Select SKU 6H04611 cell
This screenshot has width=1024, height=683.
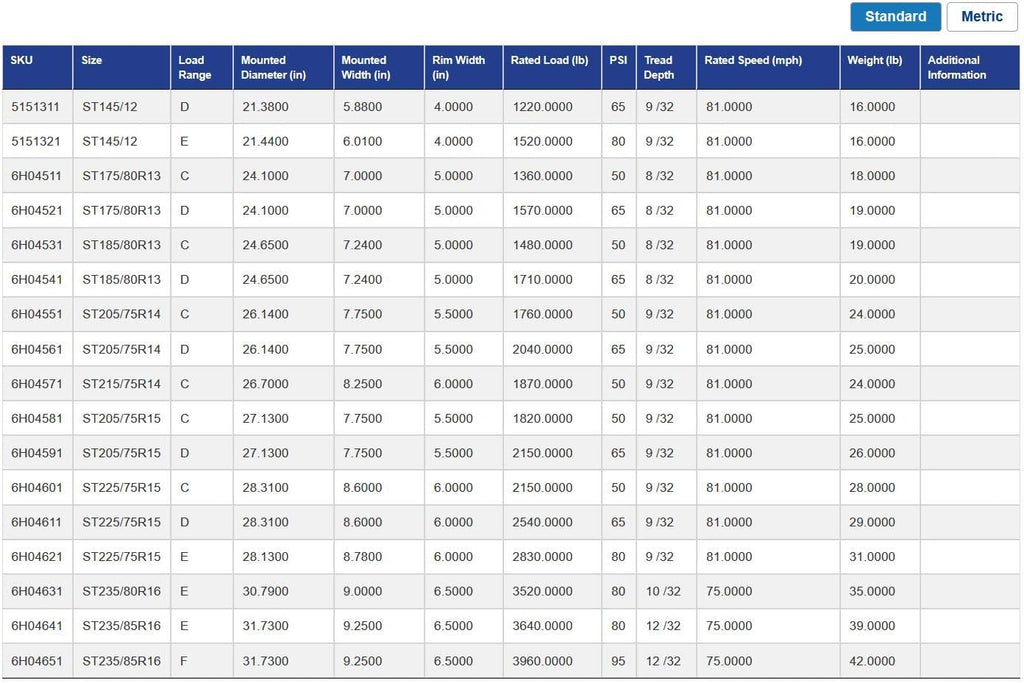[x=37, y=522]
